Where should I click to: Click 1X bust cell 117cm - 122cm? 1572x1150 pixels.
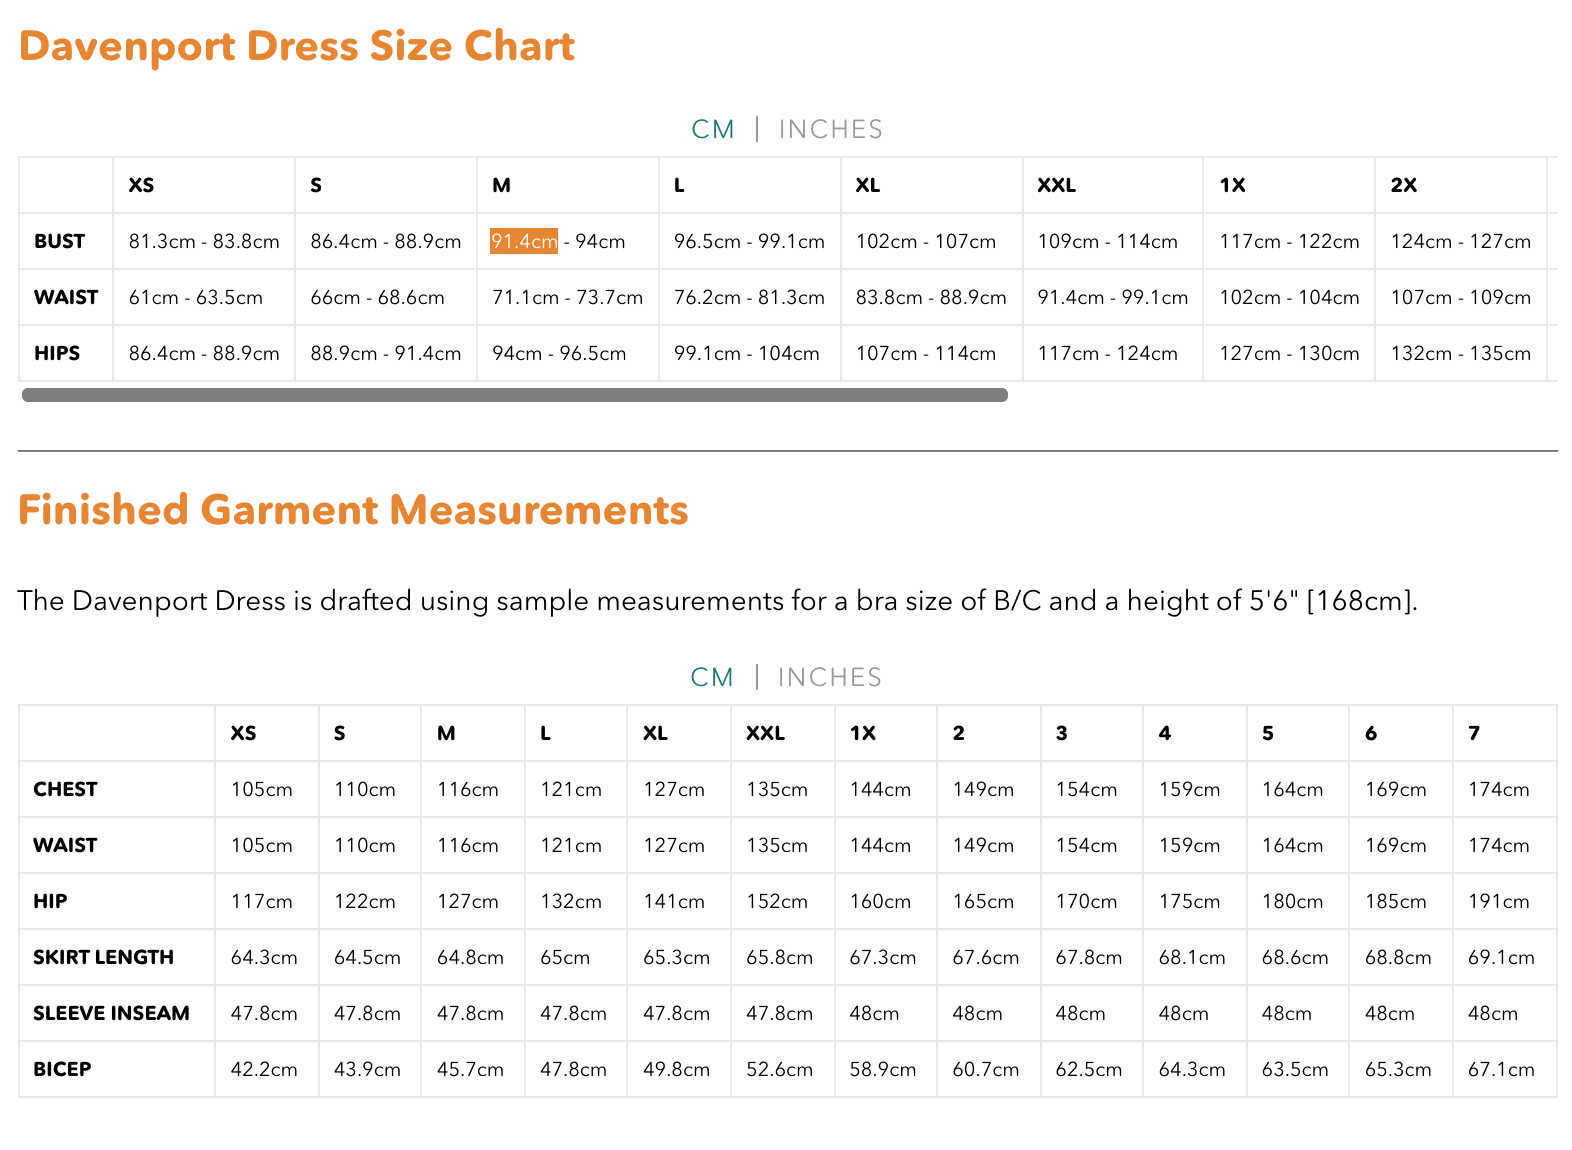point(1290,241)
